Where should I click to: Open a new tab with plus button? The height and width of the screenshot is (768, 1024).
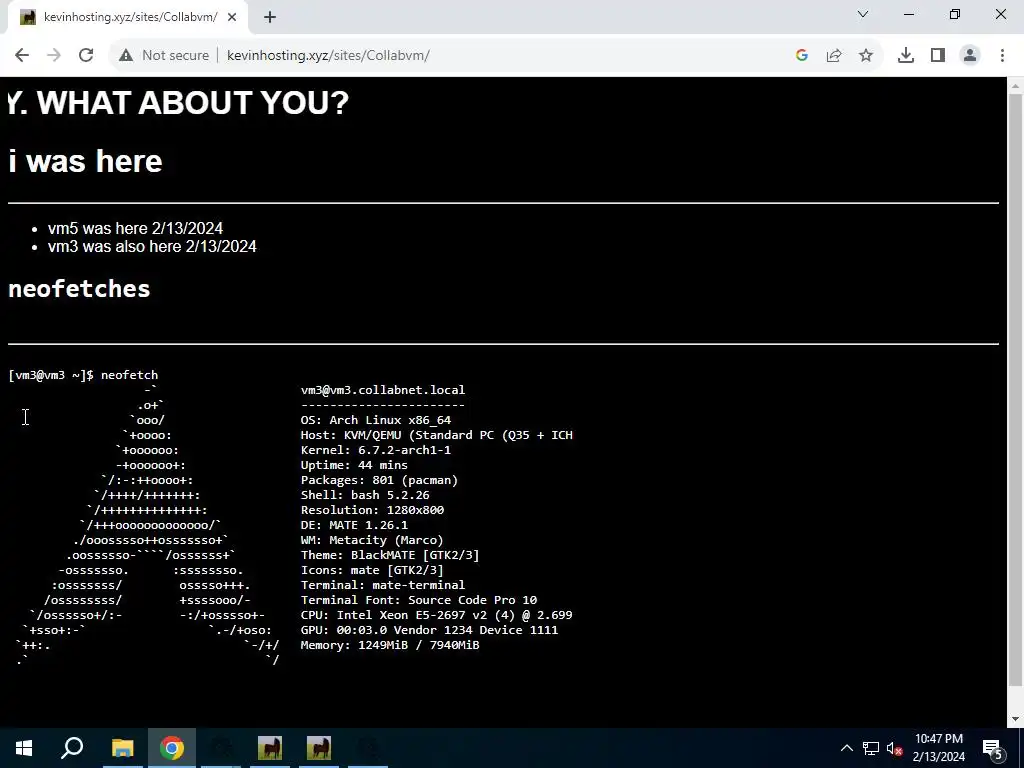(270, 18)
